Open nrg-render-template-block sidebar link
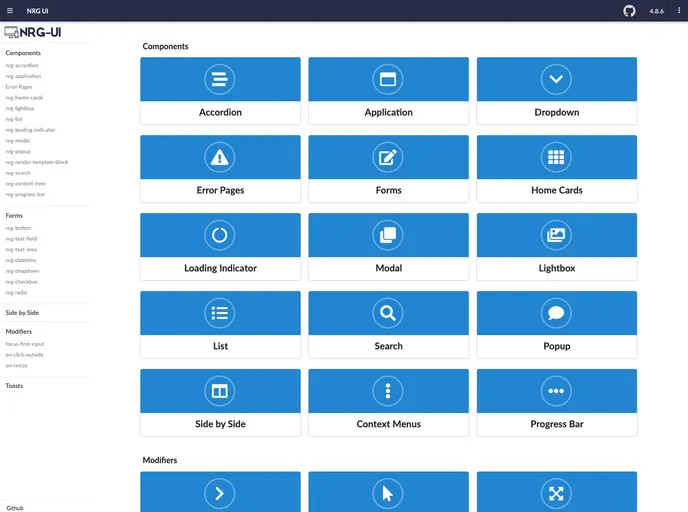This screenshot has height=512, width=688. click(x=37, y=162)
